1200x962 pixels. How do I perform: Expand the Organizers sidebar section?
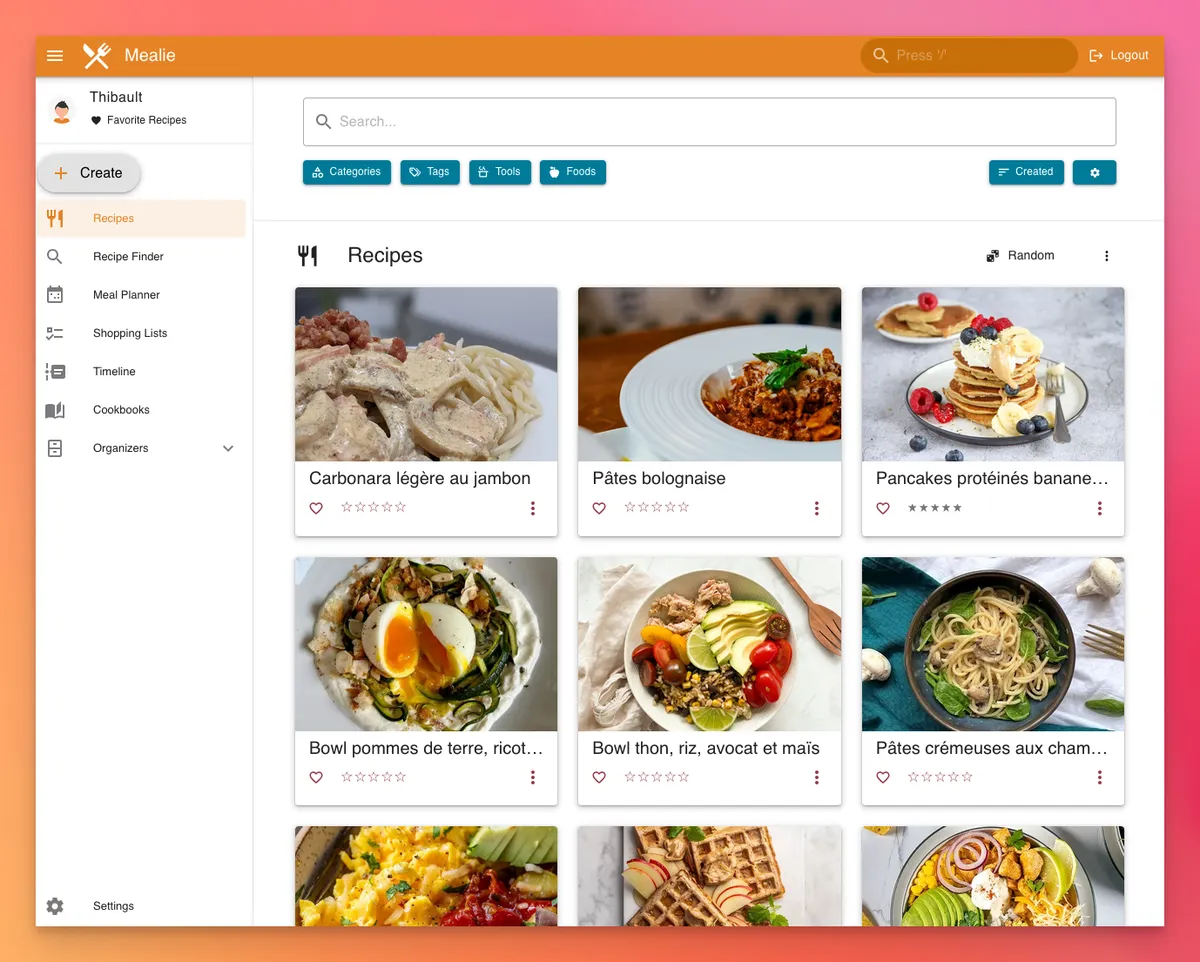click(141, 448)
